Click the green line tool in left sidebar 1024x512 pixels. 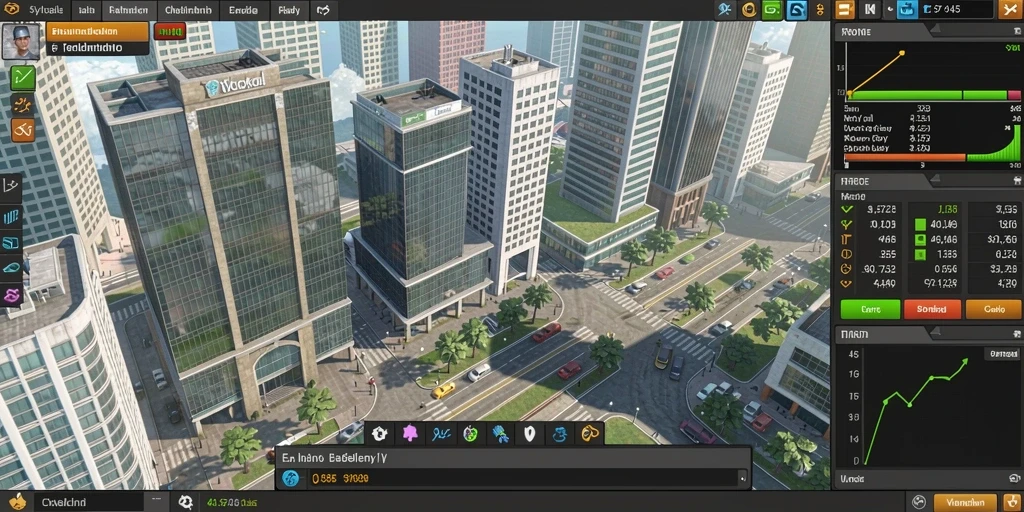click(x=23, y=78)
